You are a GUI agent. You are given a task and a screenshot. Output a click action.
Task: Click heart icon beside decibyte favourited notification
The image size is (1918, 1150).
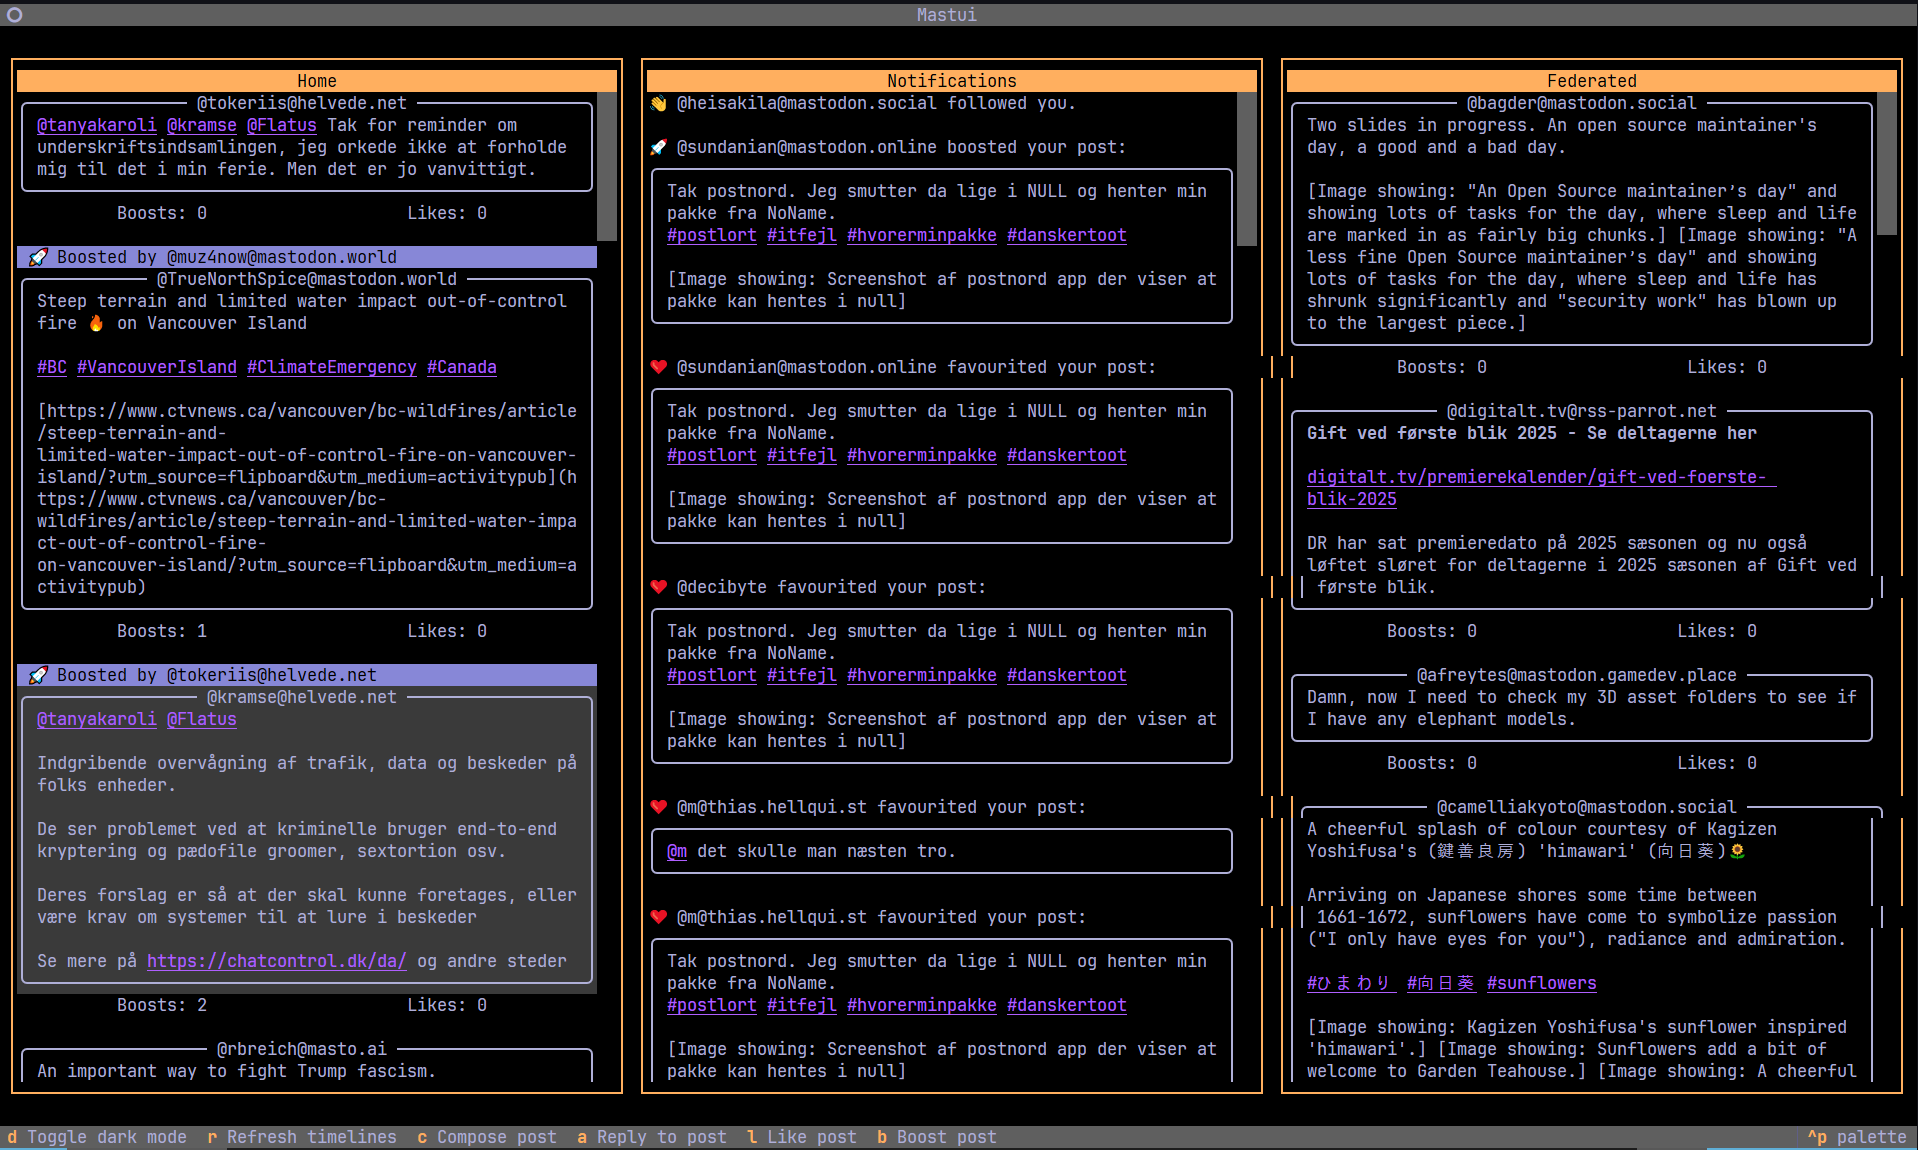[658, 587]
